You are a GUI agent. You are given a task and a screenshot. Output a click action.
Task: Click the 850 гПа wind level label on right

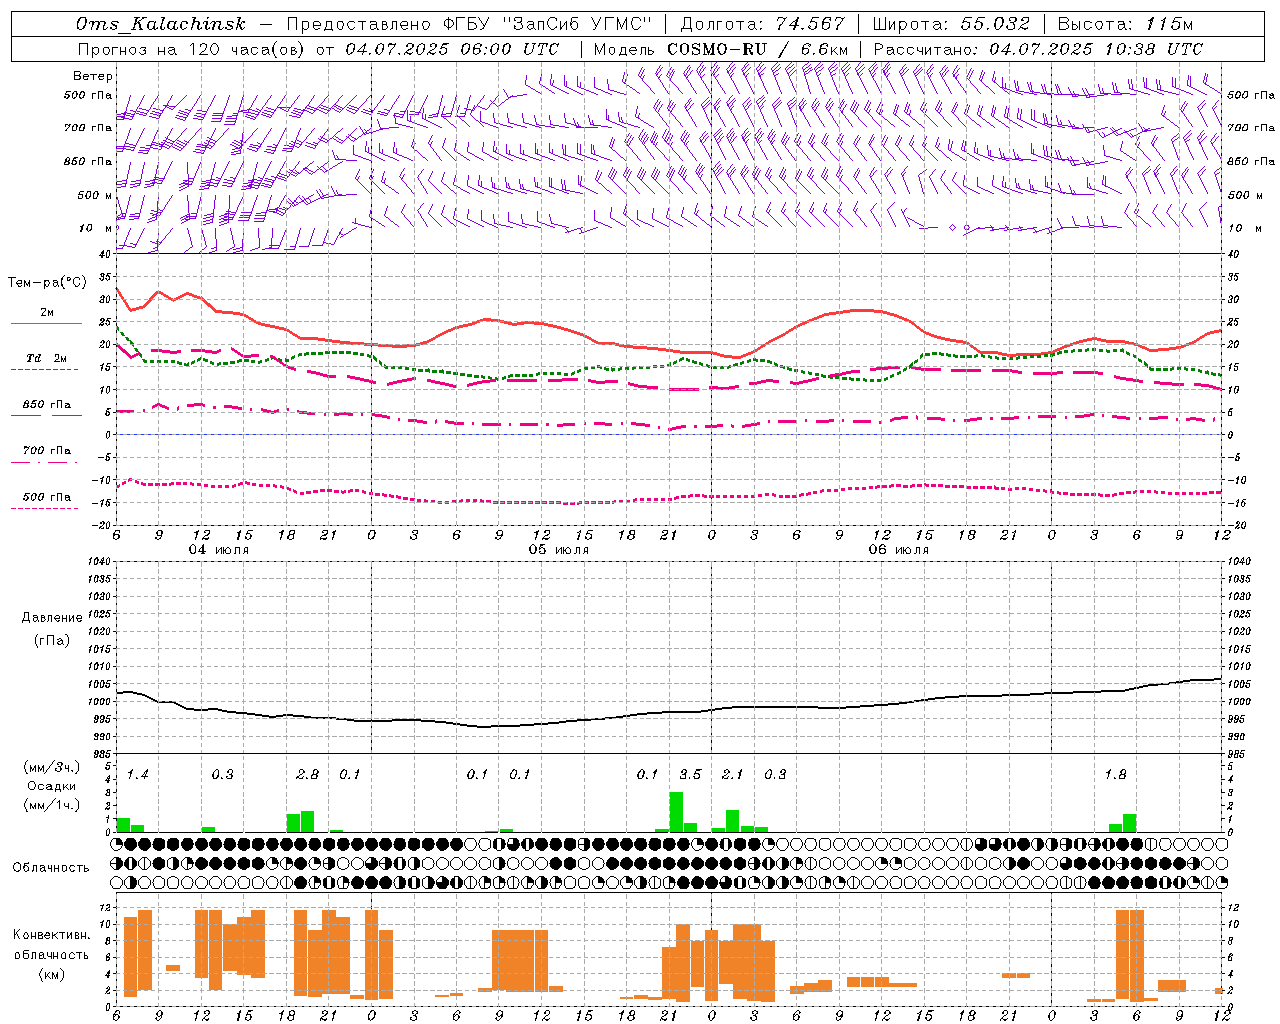point(1251,161)
